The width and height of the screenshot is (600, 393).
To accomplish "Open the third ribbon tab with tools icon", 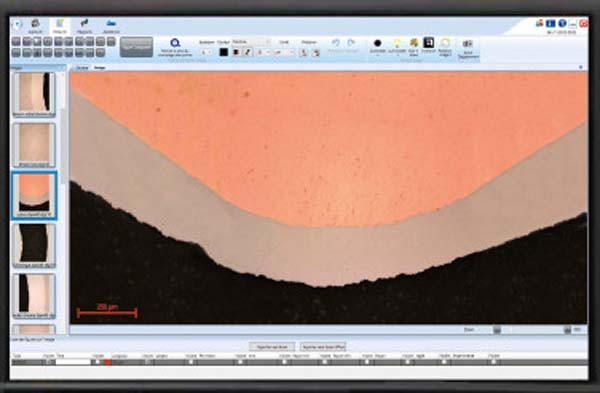I will click(x=85, y=26).
